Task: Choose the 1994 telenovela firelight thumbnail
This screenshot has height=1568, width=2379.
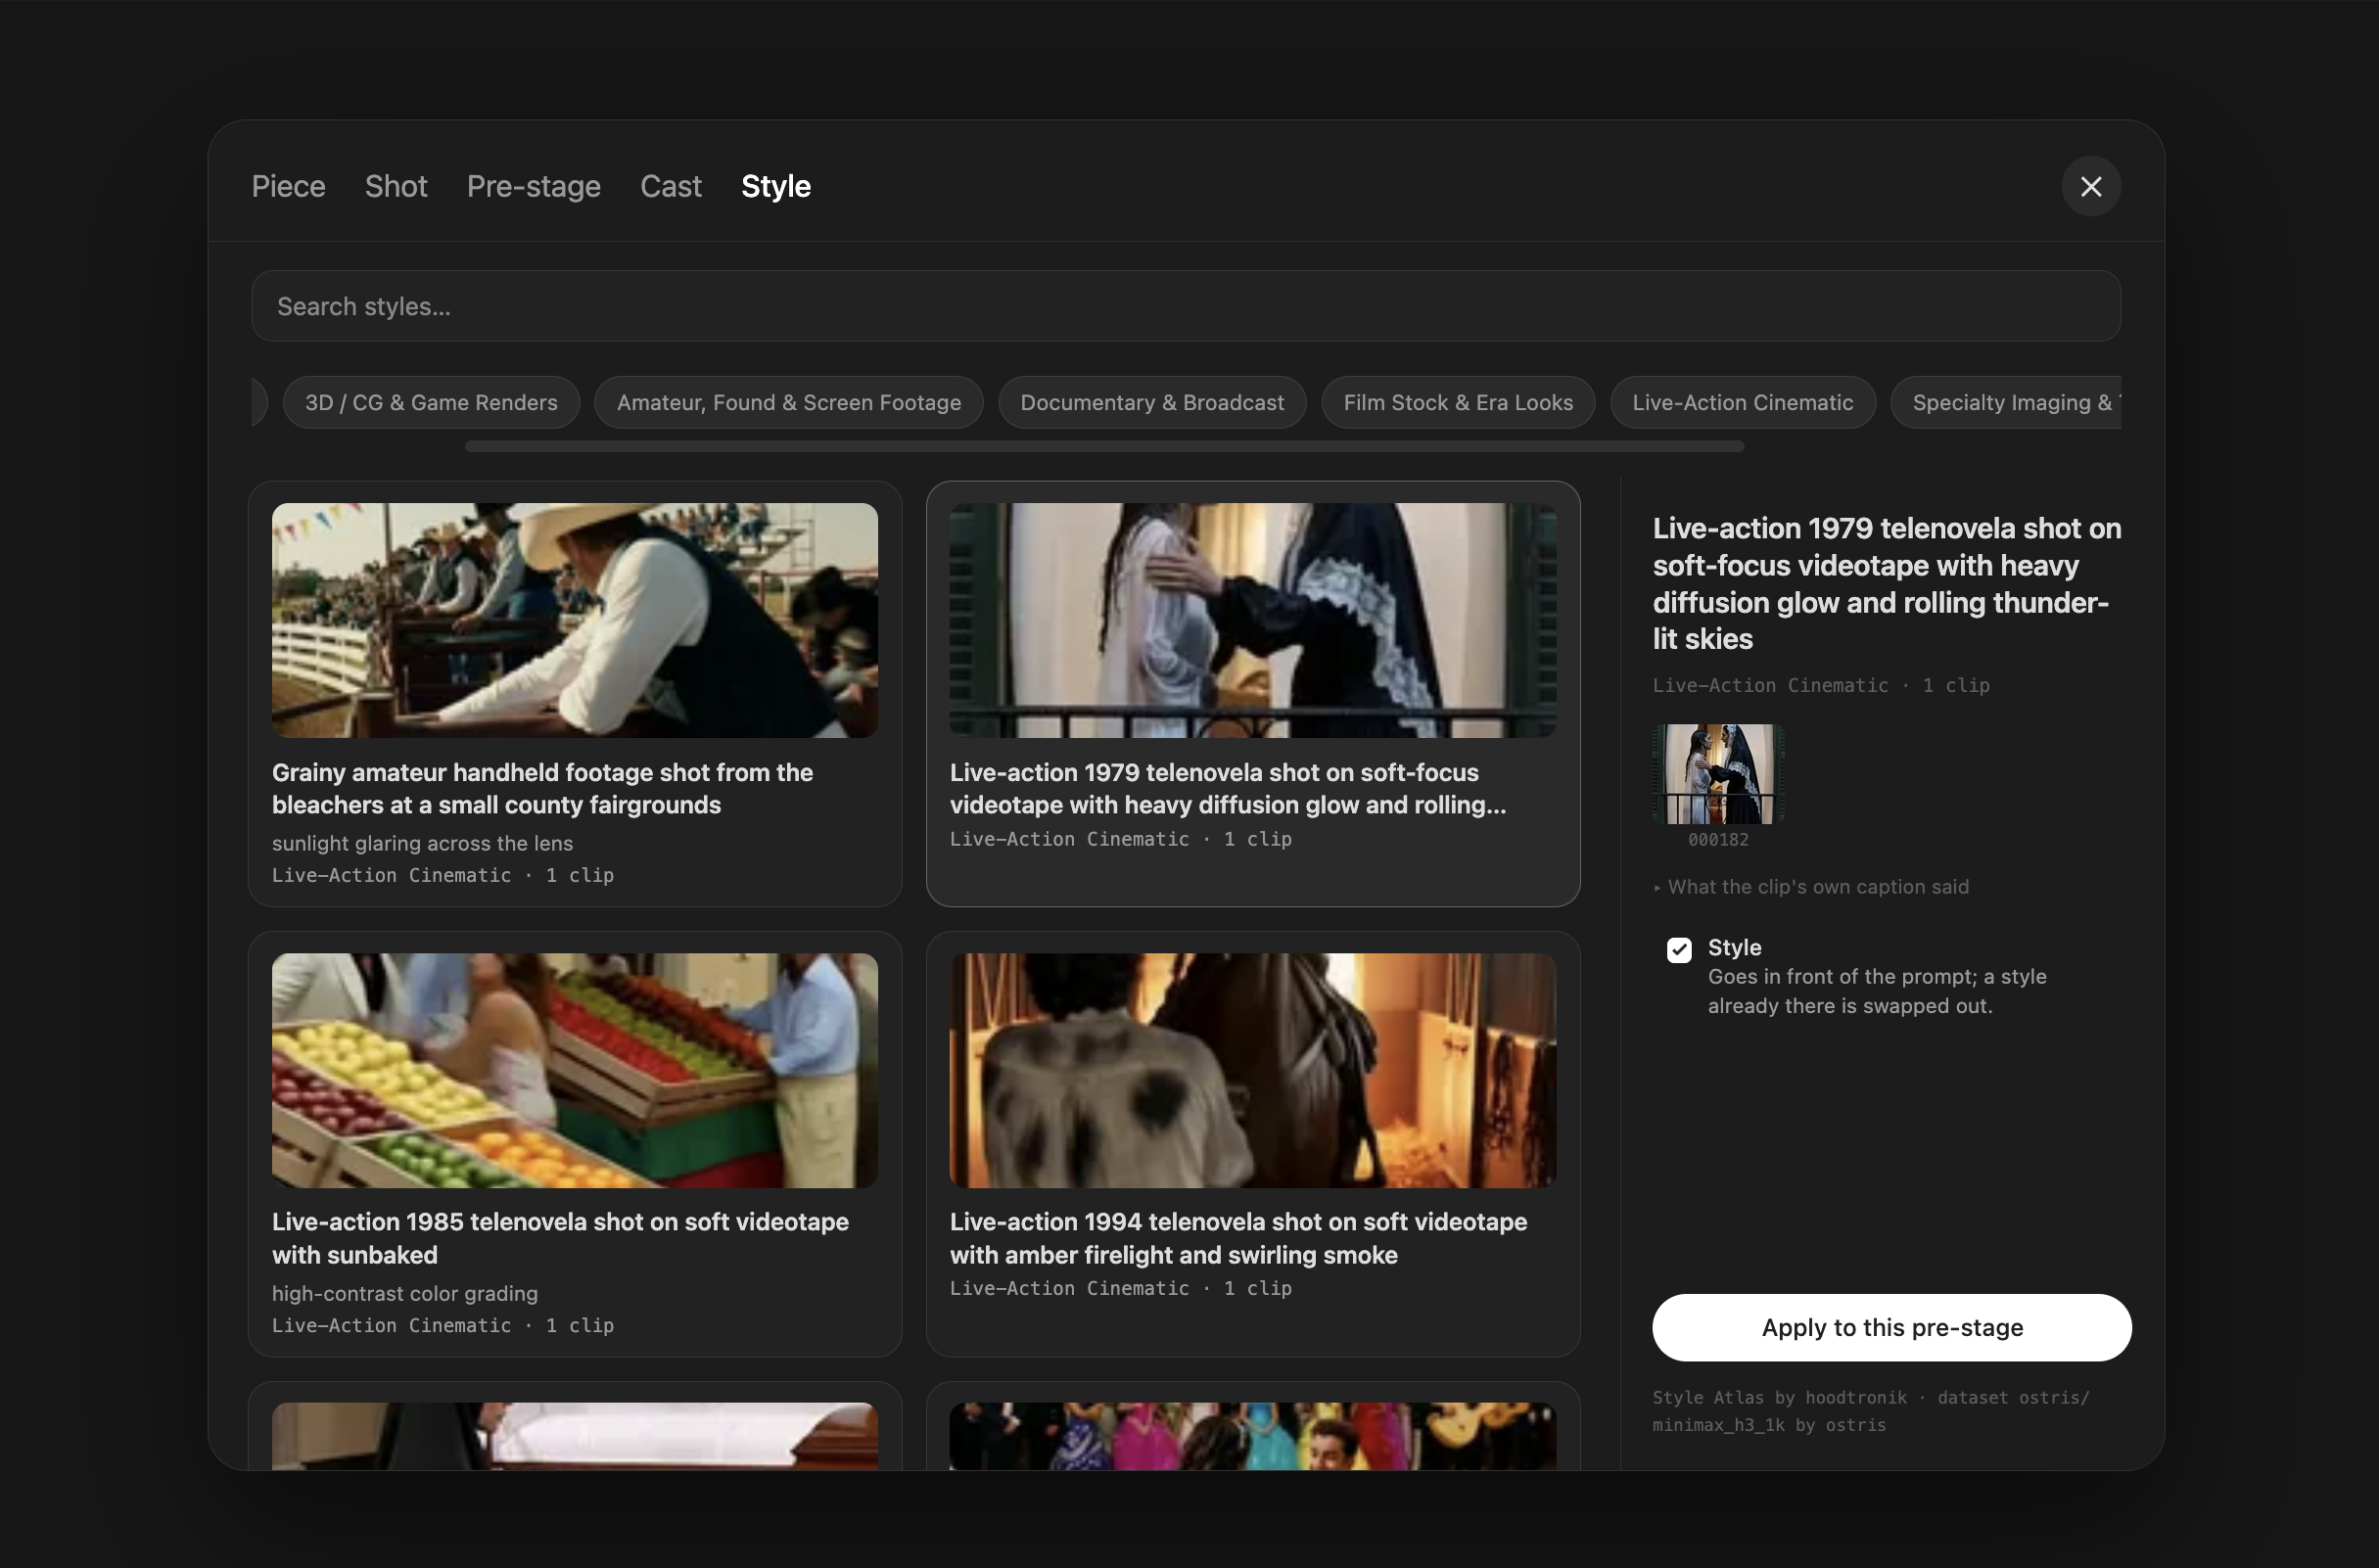Action: (1252, 1070)
